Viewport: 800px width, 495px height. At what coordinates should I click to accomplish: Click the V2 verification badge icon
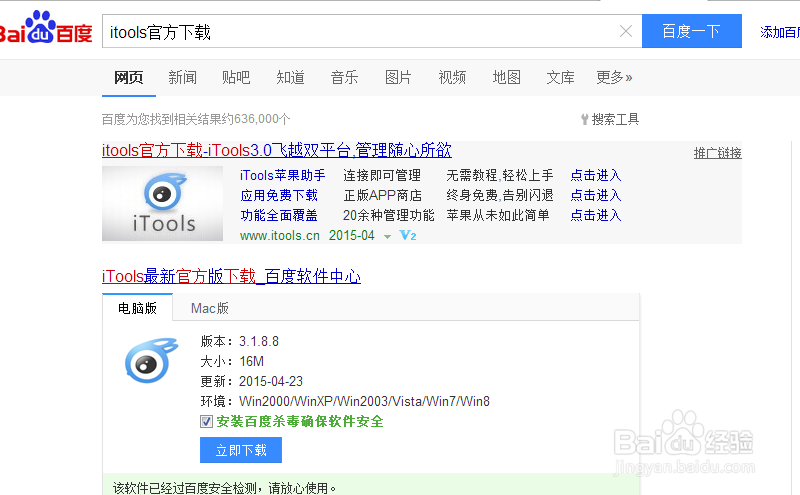tap(408, 235)
